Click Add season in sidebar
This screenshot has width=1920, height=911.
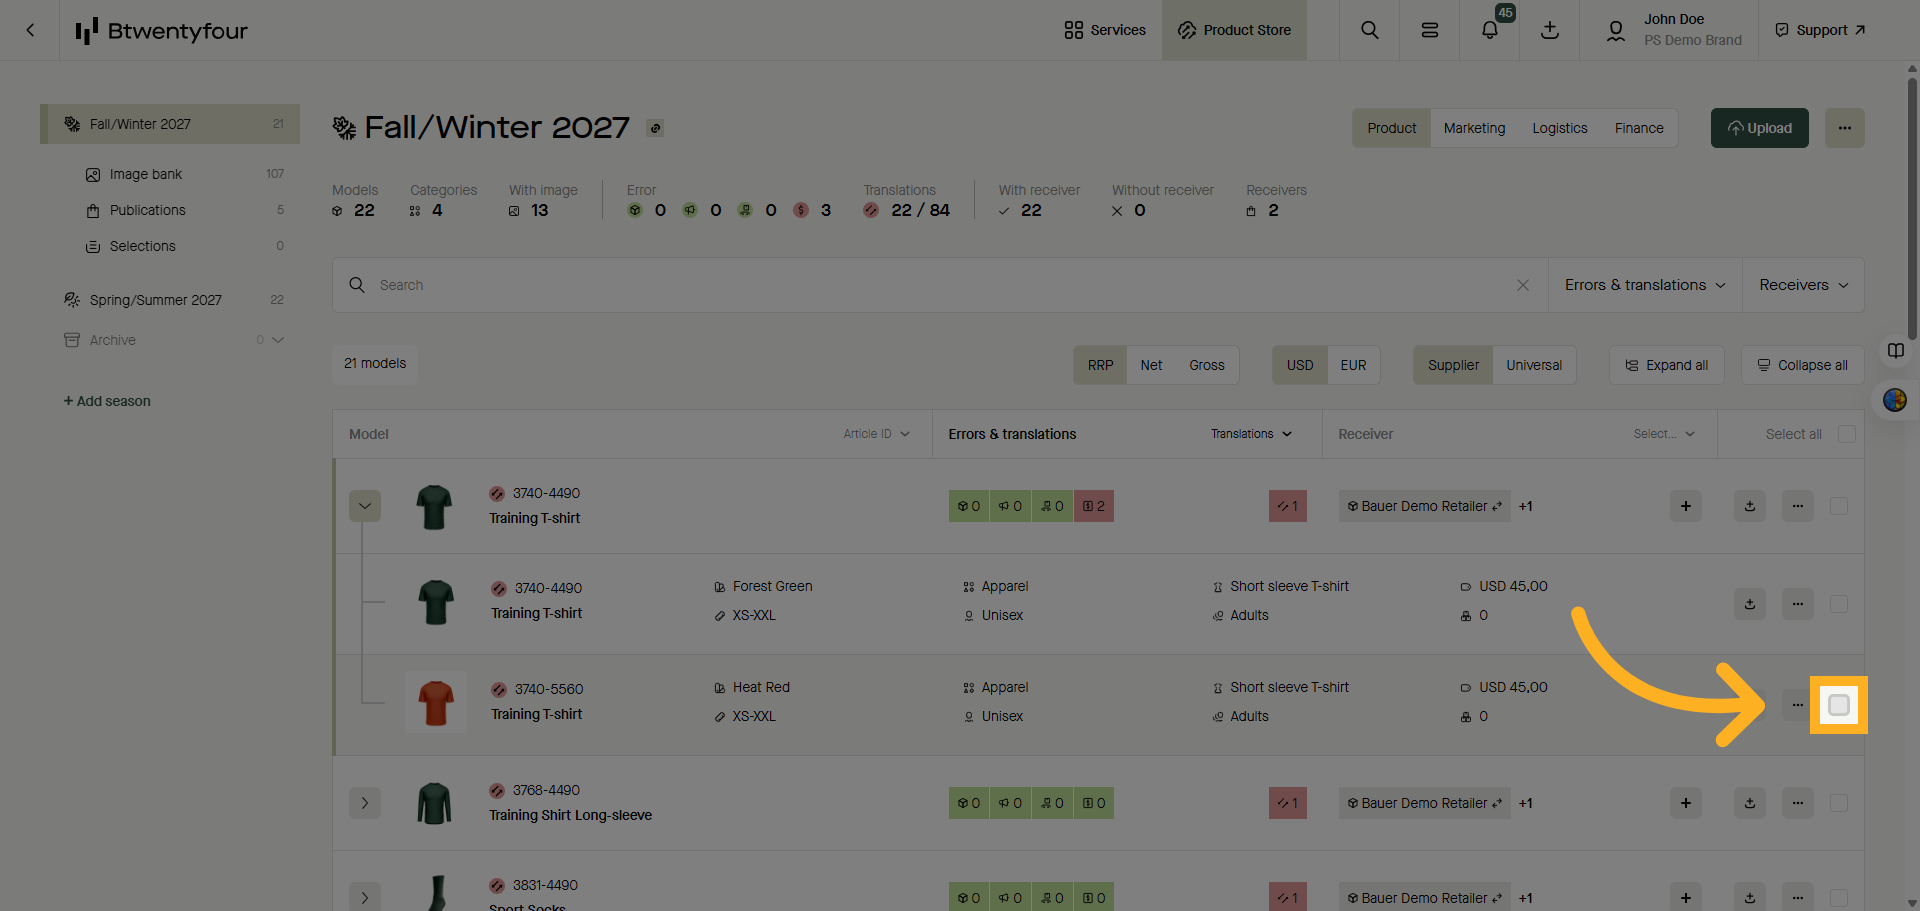click(x=107, y=401)
